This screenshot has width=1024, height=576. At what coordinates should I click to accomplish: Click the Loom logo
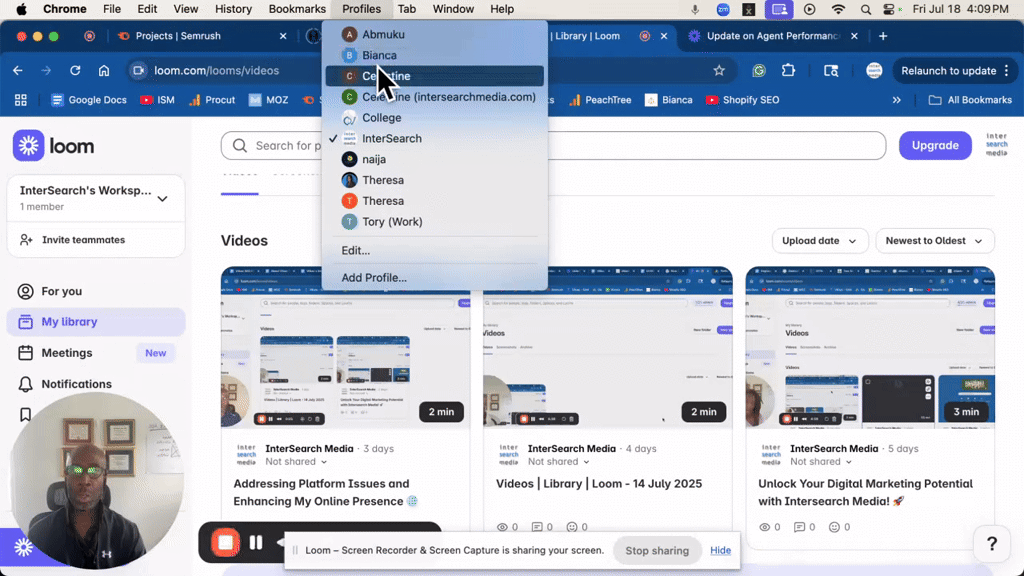pyautogui.click(x=54, y=146)
